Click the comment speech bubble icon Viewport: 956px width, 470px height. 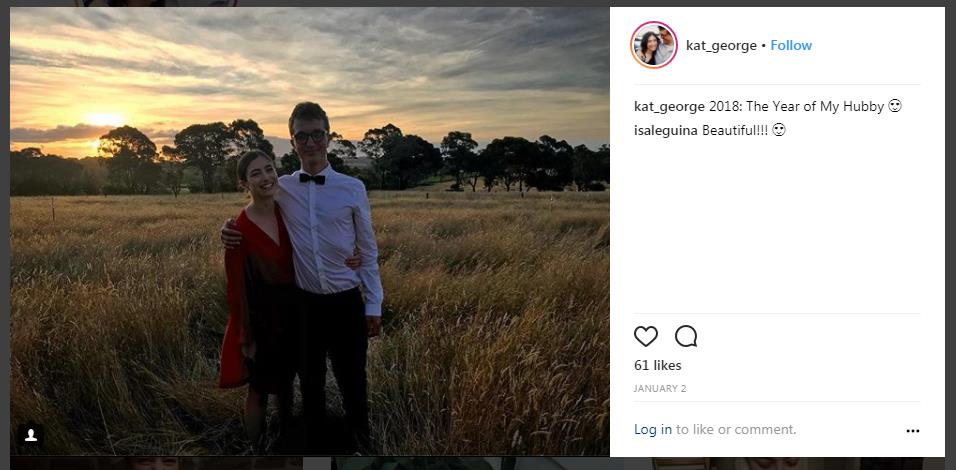pyautogui.click(x=686, y=336)
